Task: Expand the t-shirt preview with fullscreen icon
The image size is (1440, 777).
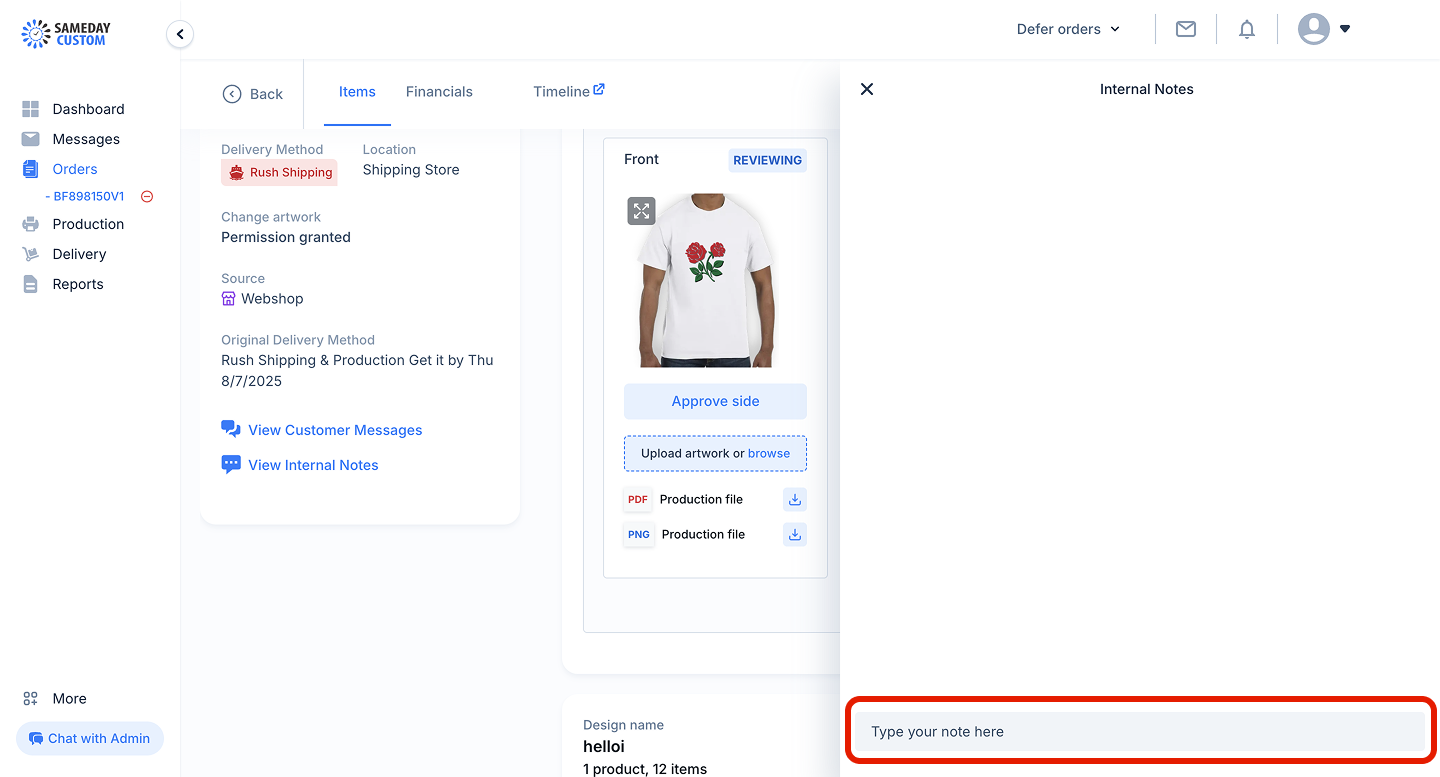Action: [x=641, y=211]
